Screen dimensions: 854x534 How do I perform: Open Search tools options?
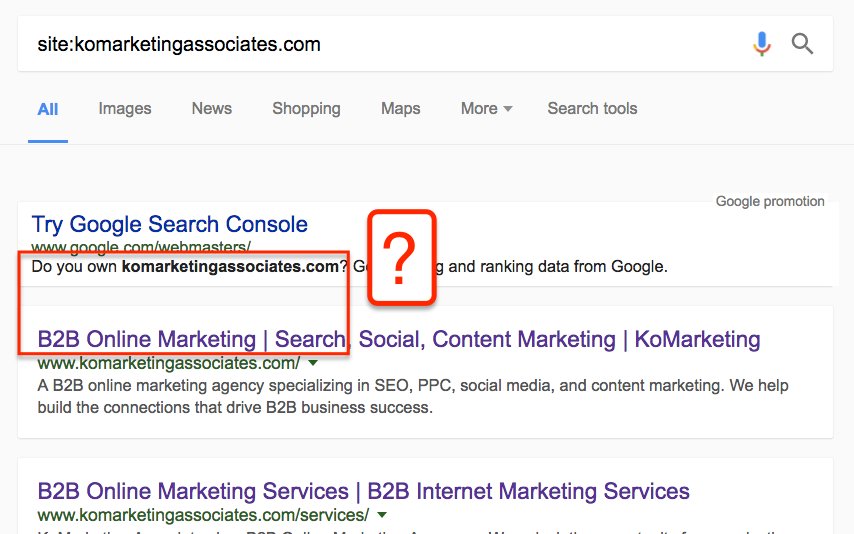(x=592, y=109)
